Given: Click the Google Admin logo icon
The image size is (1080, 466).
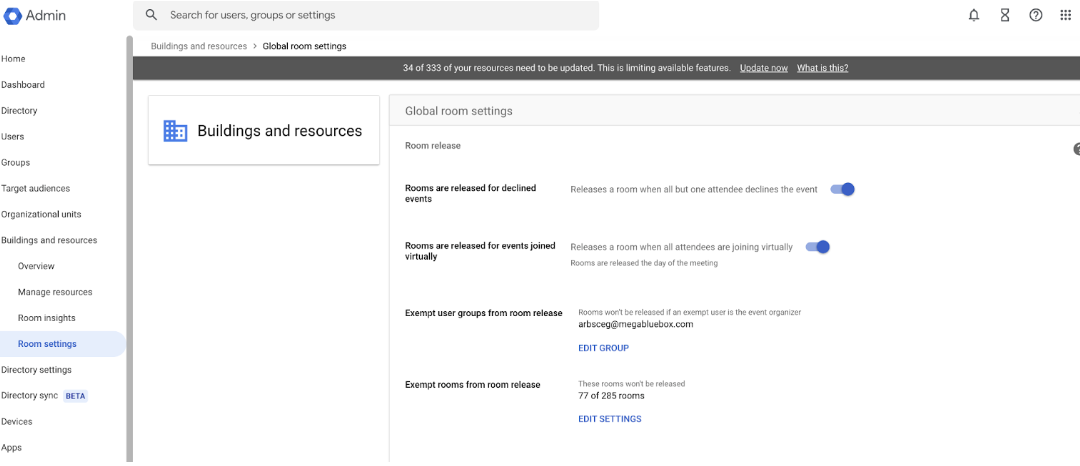Looking at the screenshot, I should tap(12, 15).
